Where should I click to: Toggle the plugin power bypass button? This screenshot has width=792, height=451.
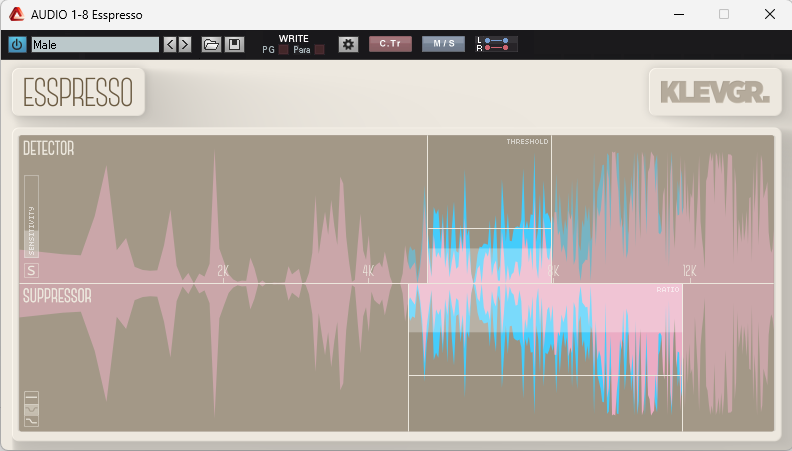coord(17,44)
